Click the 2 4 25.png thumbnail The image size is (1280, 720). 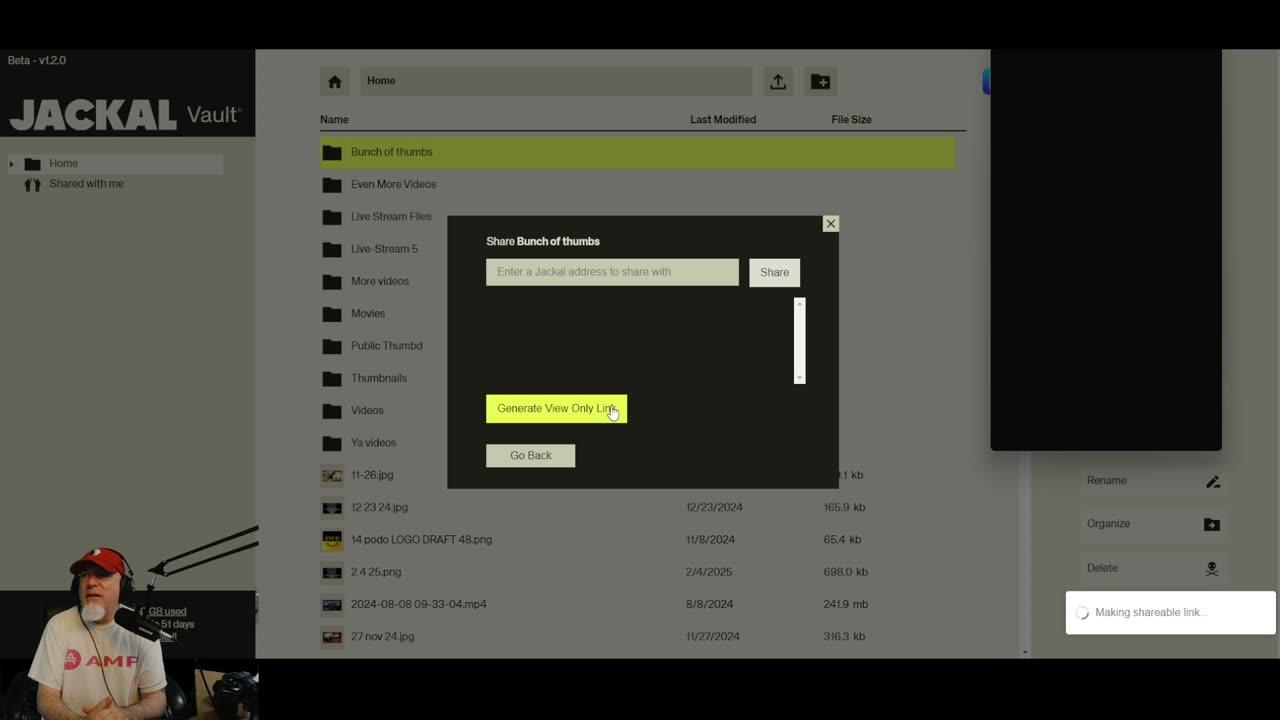[332, 573]
